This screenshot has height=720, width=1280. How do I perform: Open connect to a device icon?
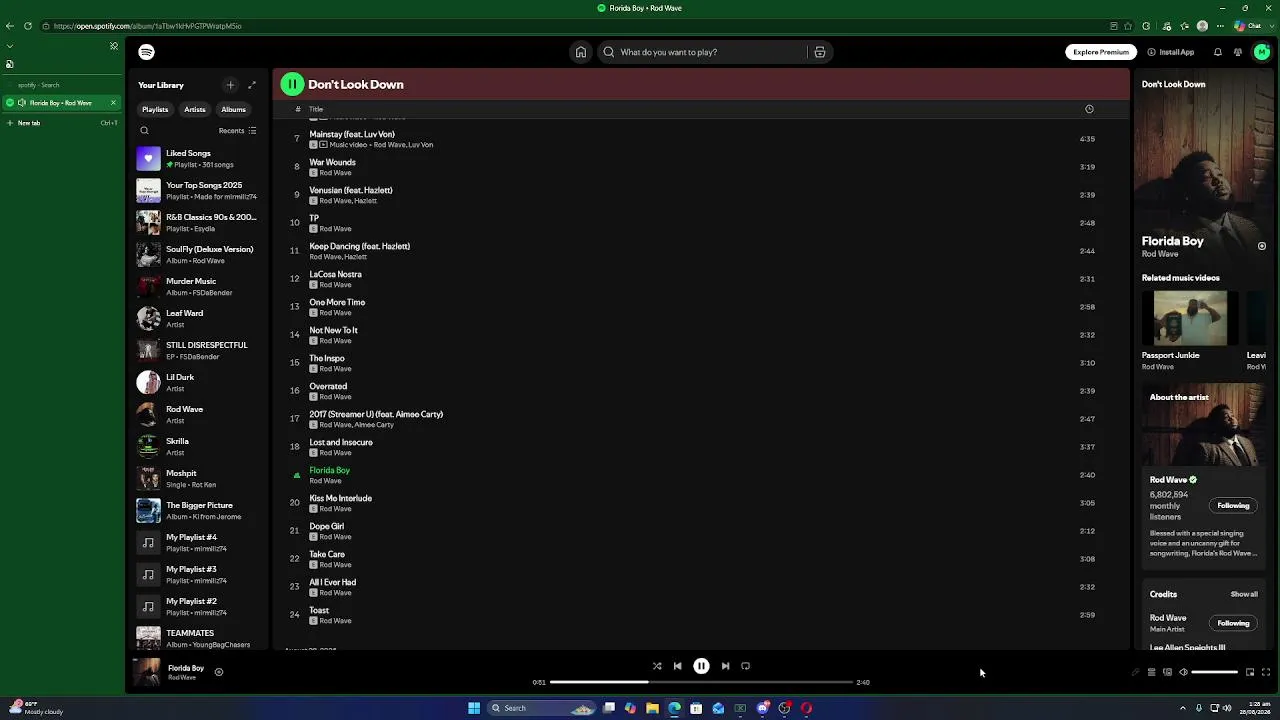click(1167, 672)
